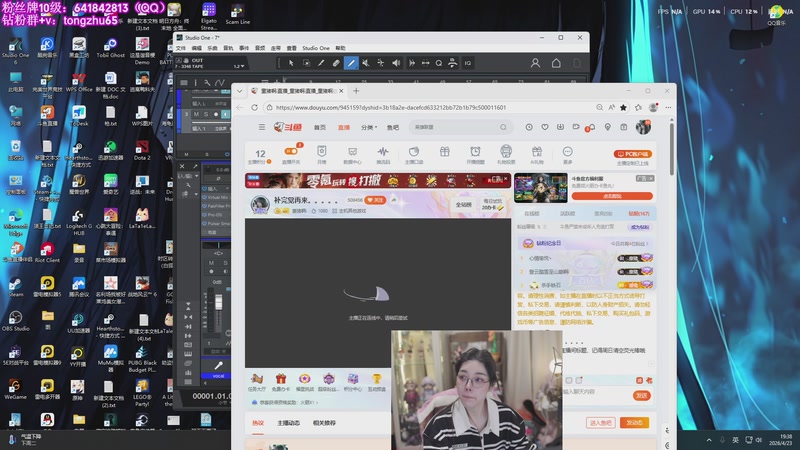Switch to 主播动态 tab below player
The width and height of the screenshot is (800, 450).
(289, 423)
